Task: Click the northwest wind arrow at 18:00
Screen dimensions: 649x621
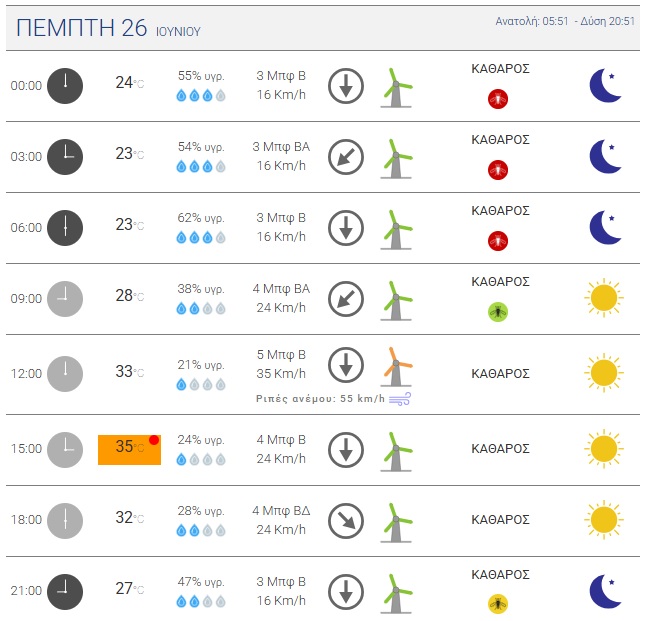Action: click(346, 520)
